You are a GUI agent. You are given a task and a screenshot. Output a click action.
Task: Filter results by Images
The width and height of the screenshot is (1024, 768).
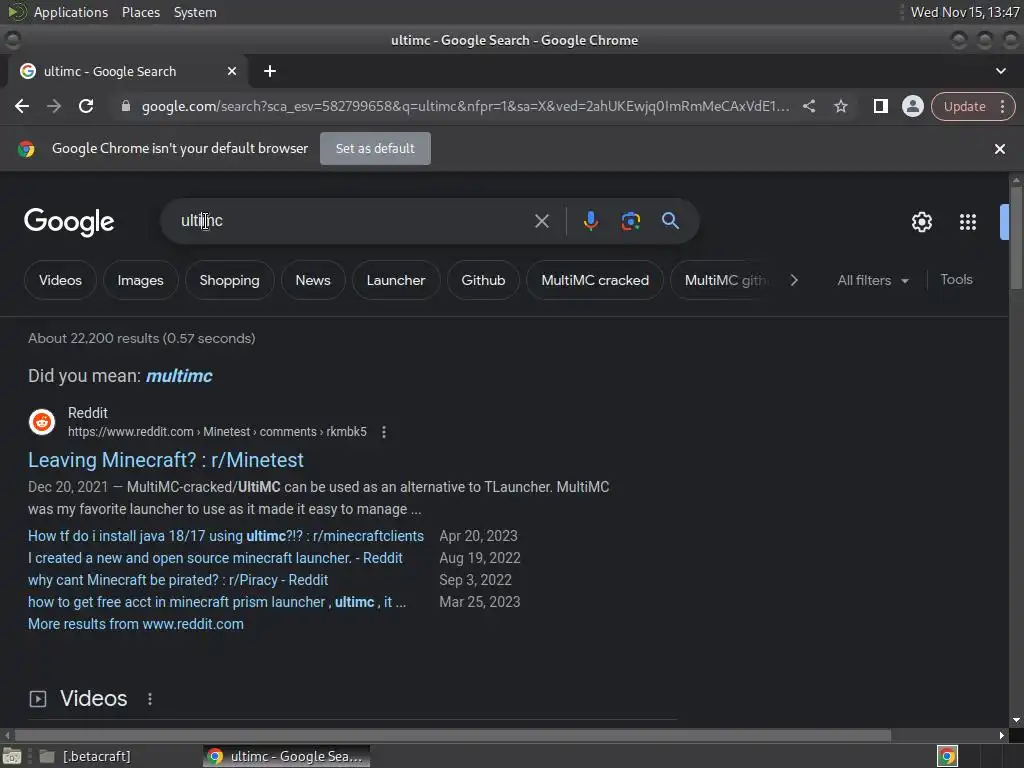coord(140,280)
